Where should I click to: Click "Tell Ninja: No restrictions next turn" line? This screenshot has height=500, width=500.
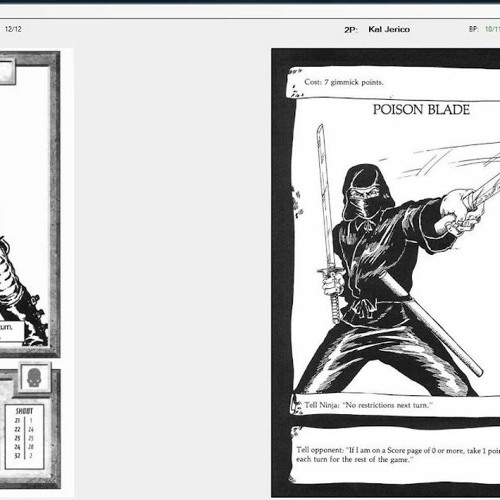click(368, 405)
